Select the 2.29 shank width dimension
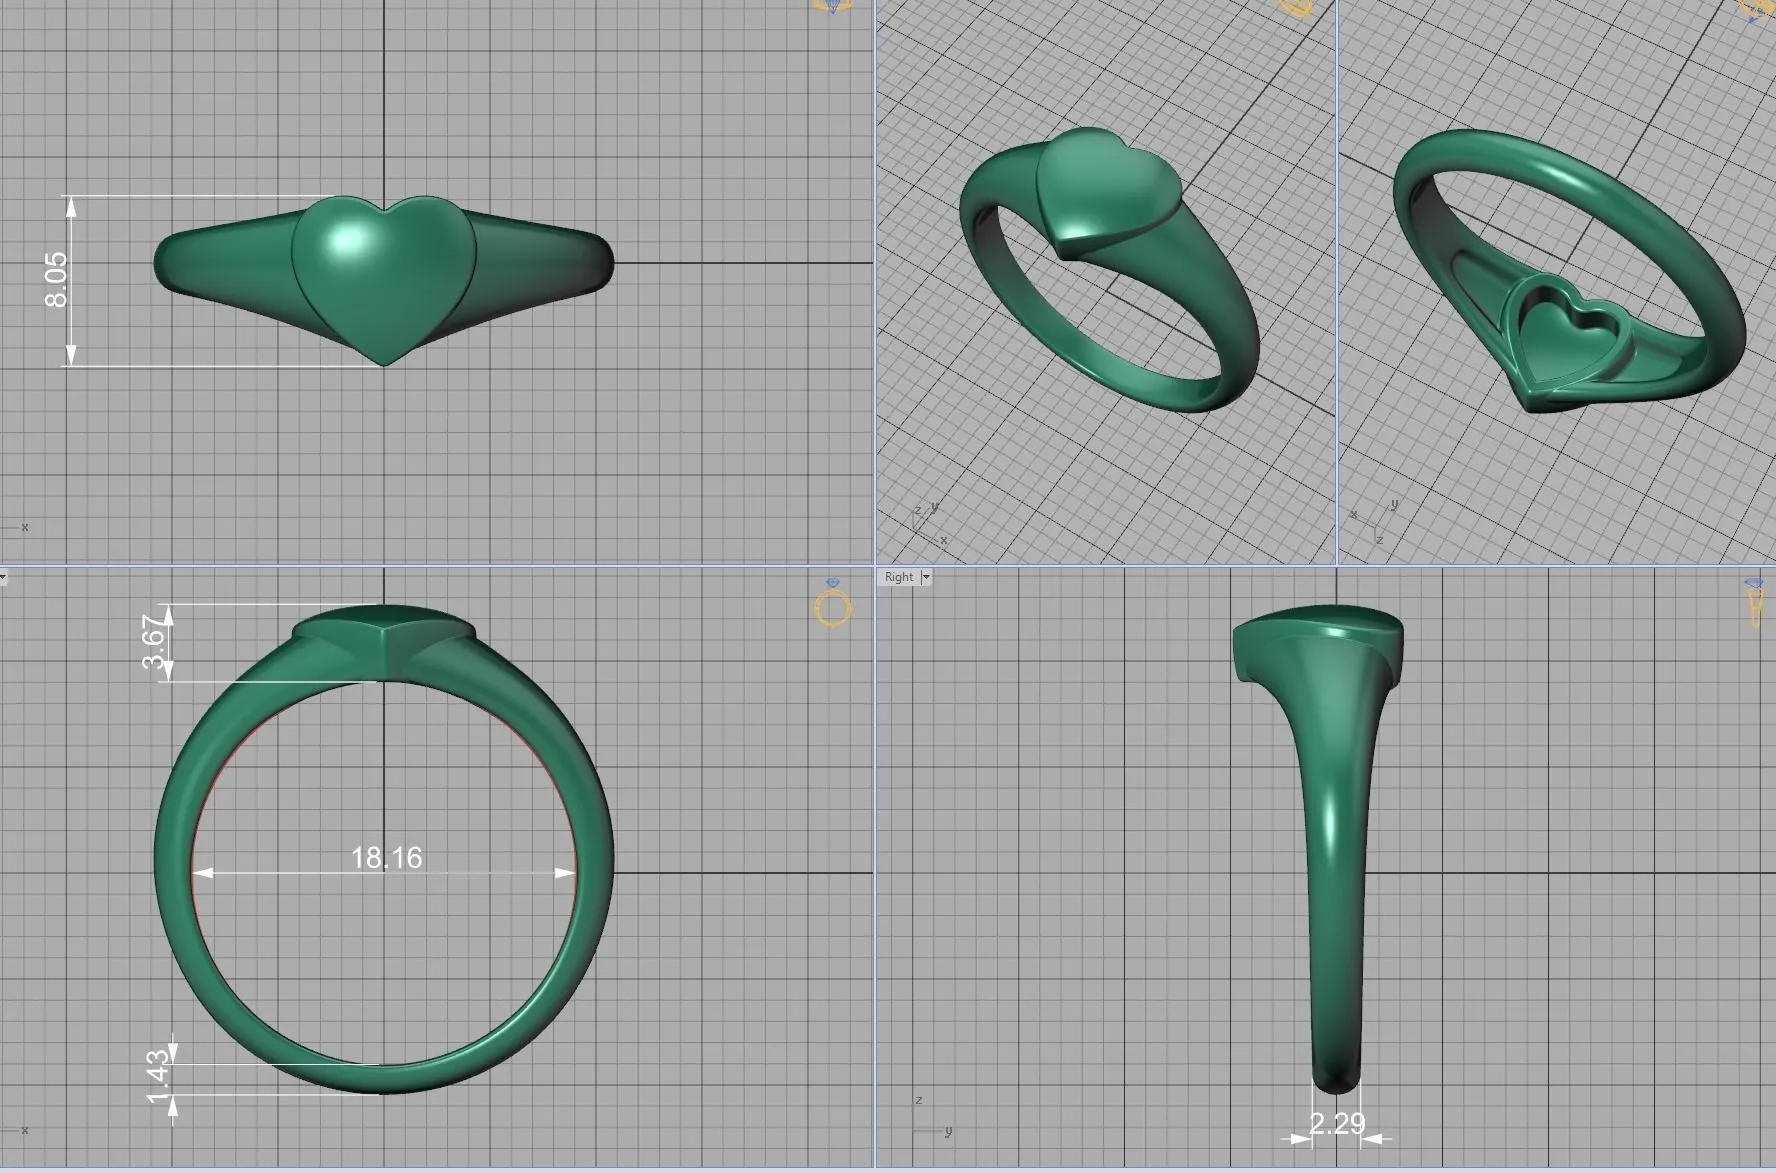This screenshot has height=1173, width=1776. pos(1336,1124)
